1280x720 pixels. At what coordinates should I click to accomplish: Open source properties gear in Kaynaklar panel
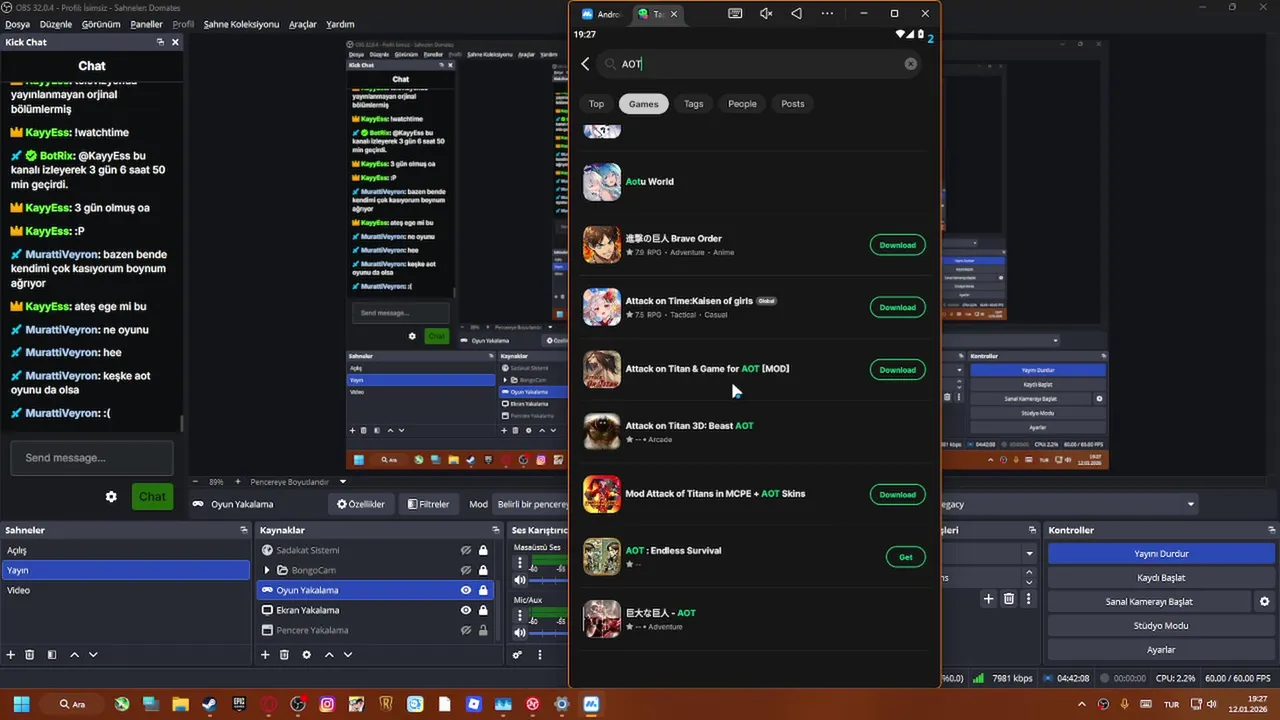(x=306, y=655)
